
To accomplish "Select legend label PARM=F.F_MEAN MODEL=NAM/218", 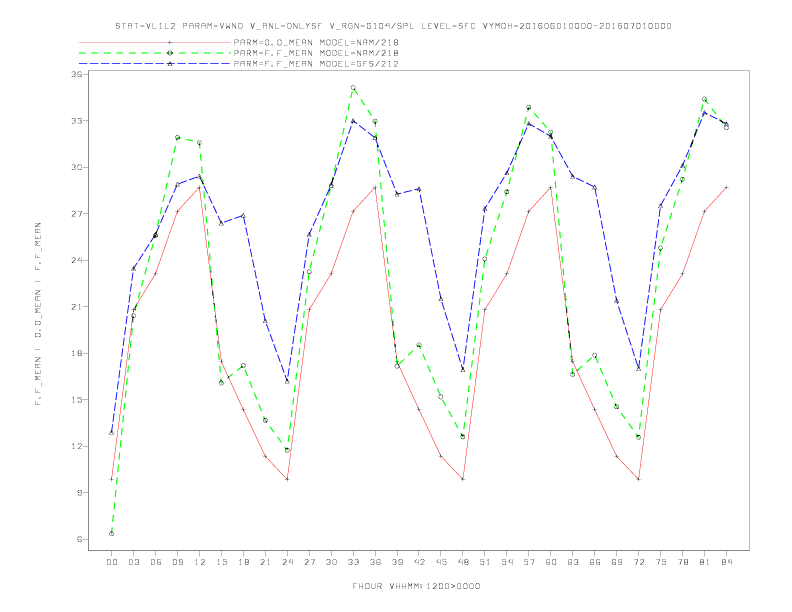I will click(x=316, y=53).
